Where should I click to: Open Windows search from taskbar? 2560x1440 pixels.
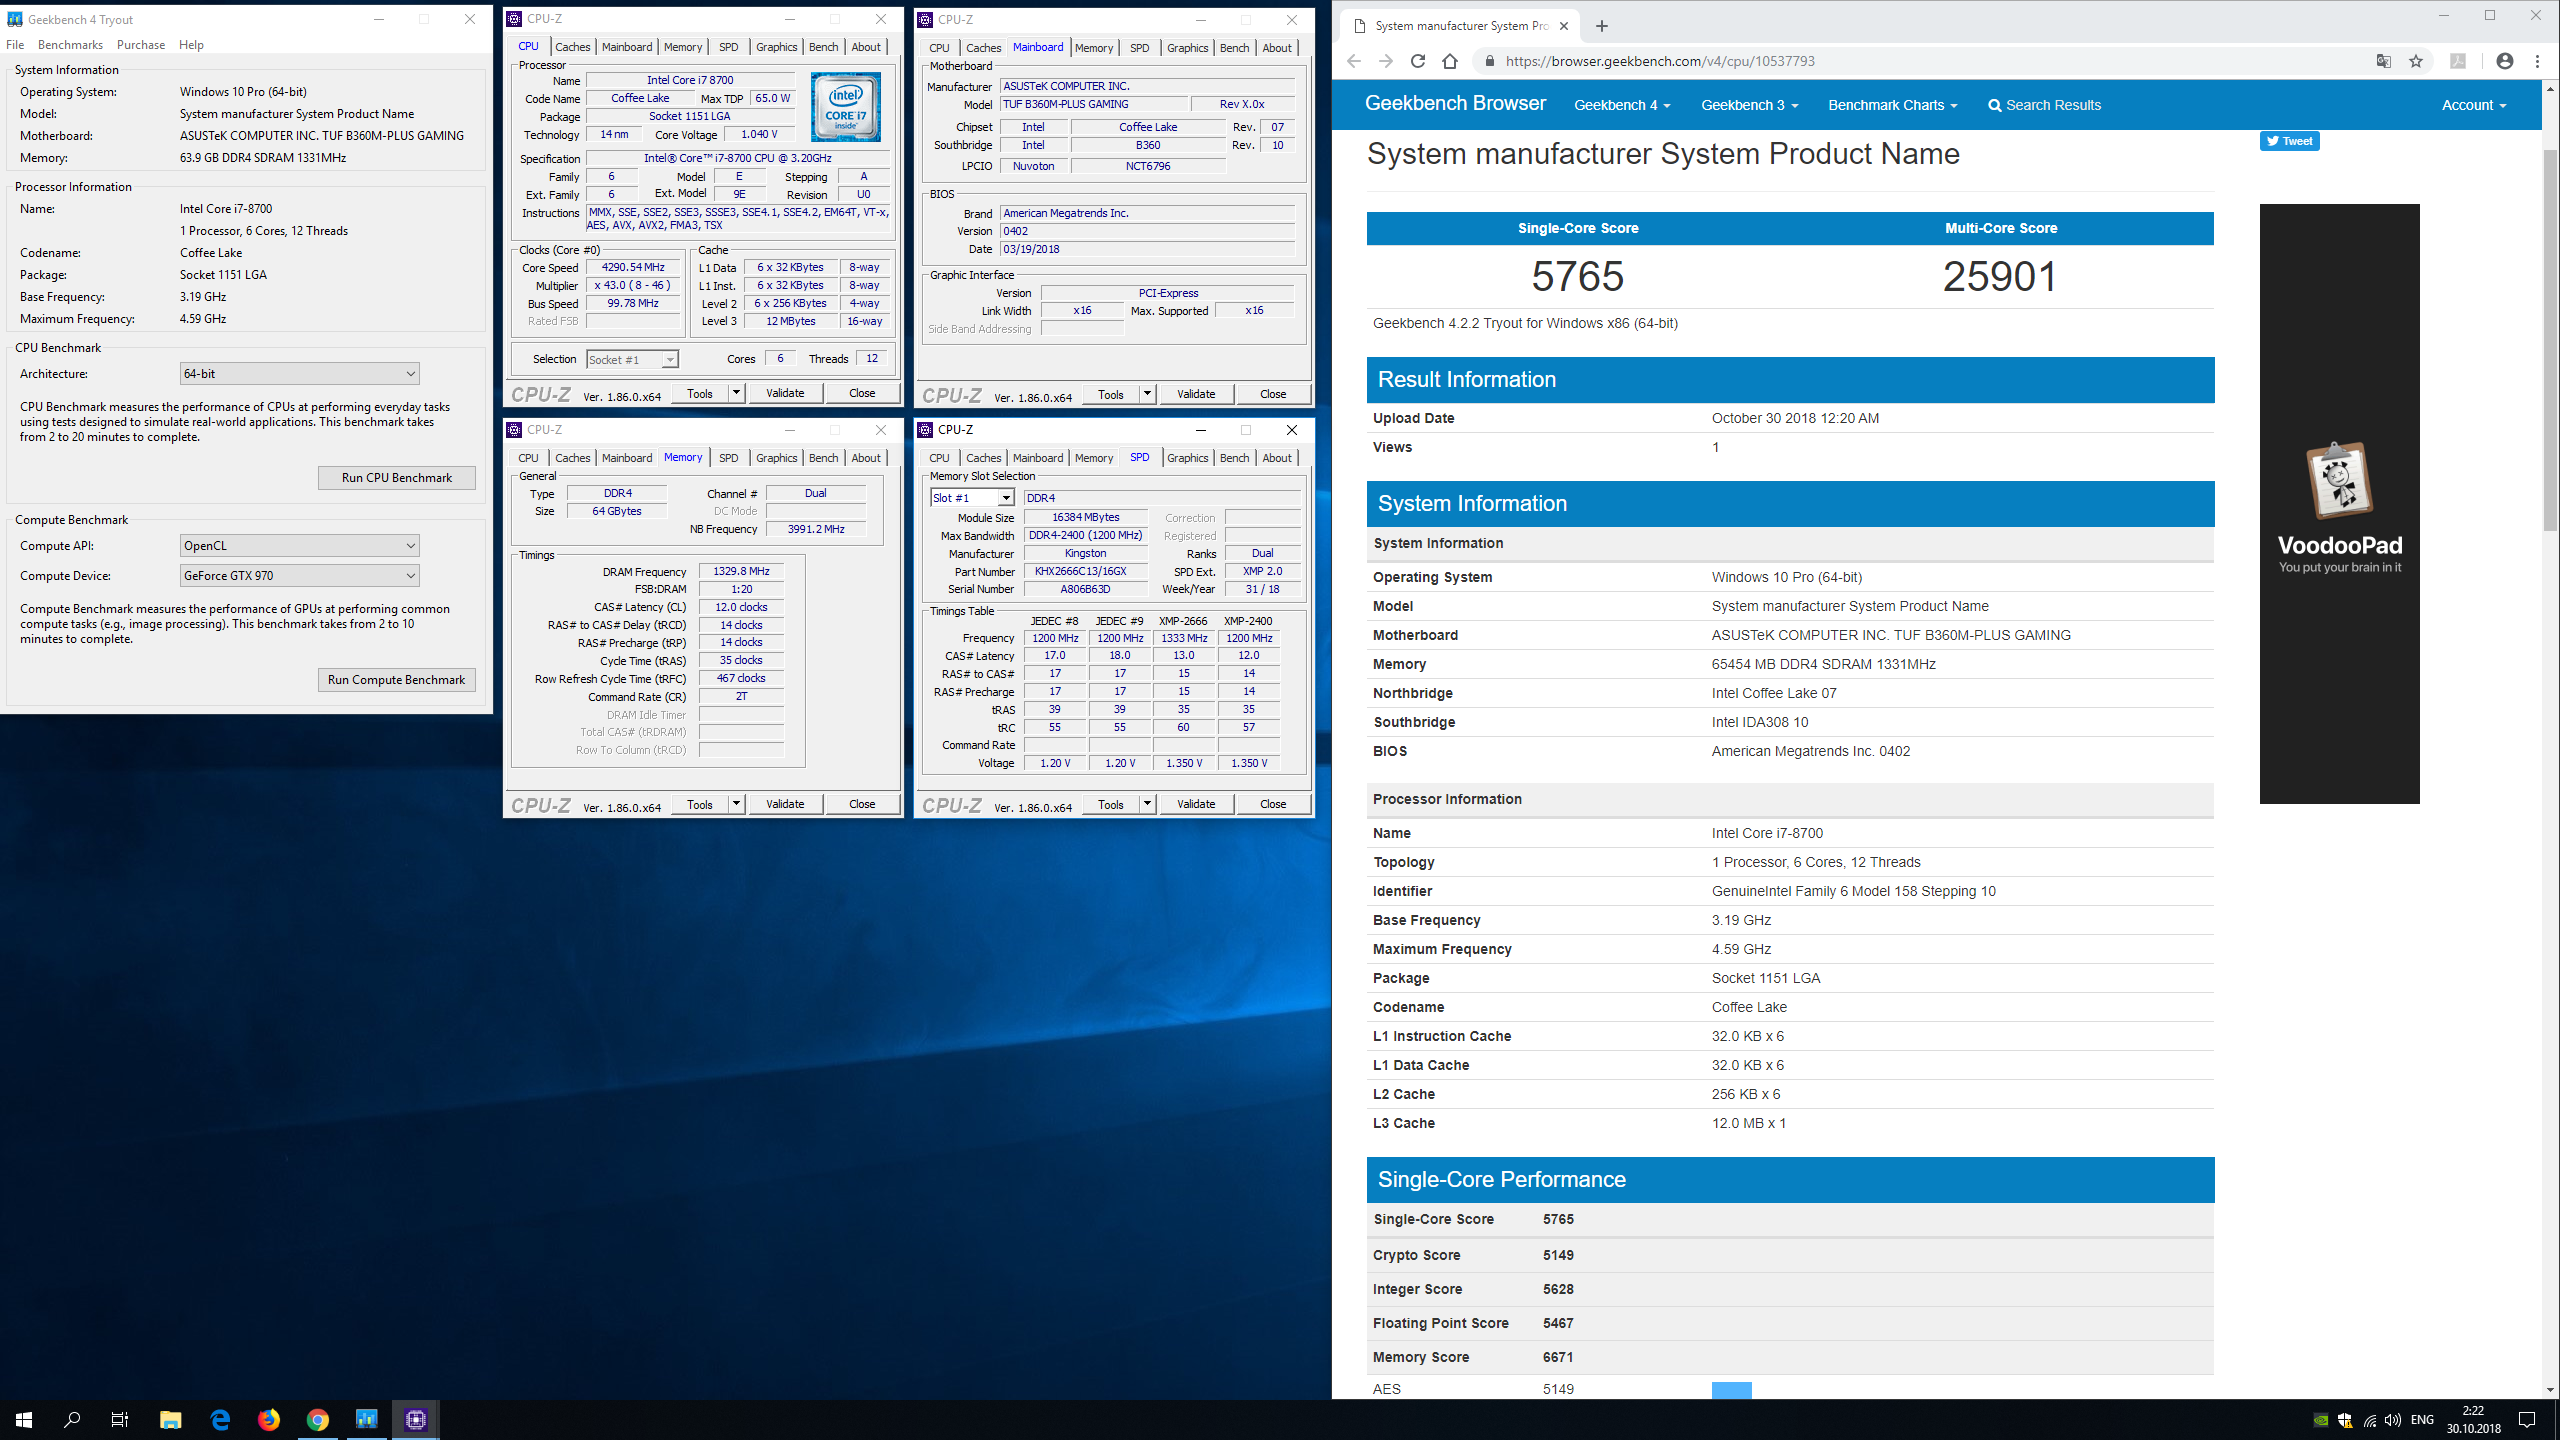click(x=72, y=1419)
